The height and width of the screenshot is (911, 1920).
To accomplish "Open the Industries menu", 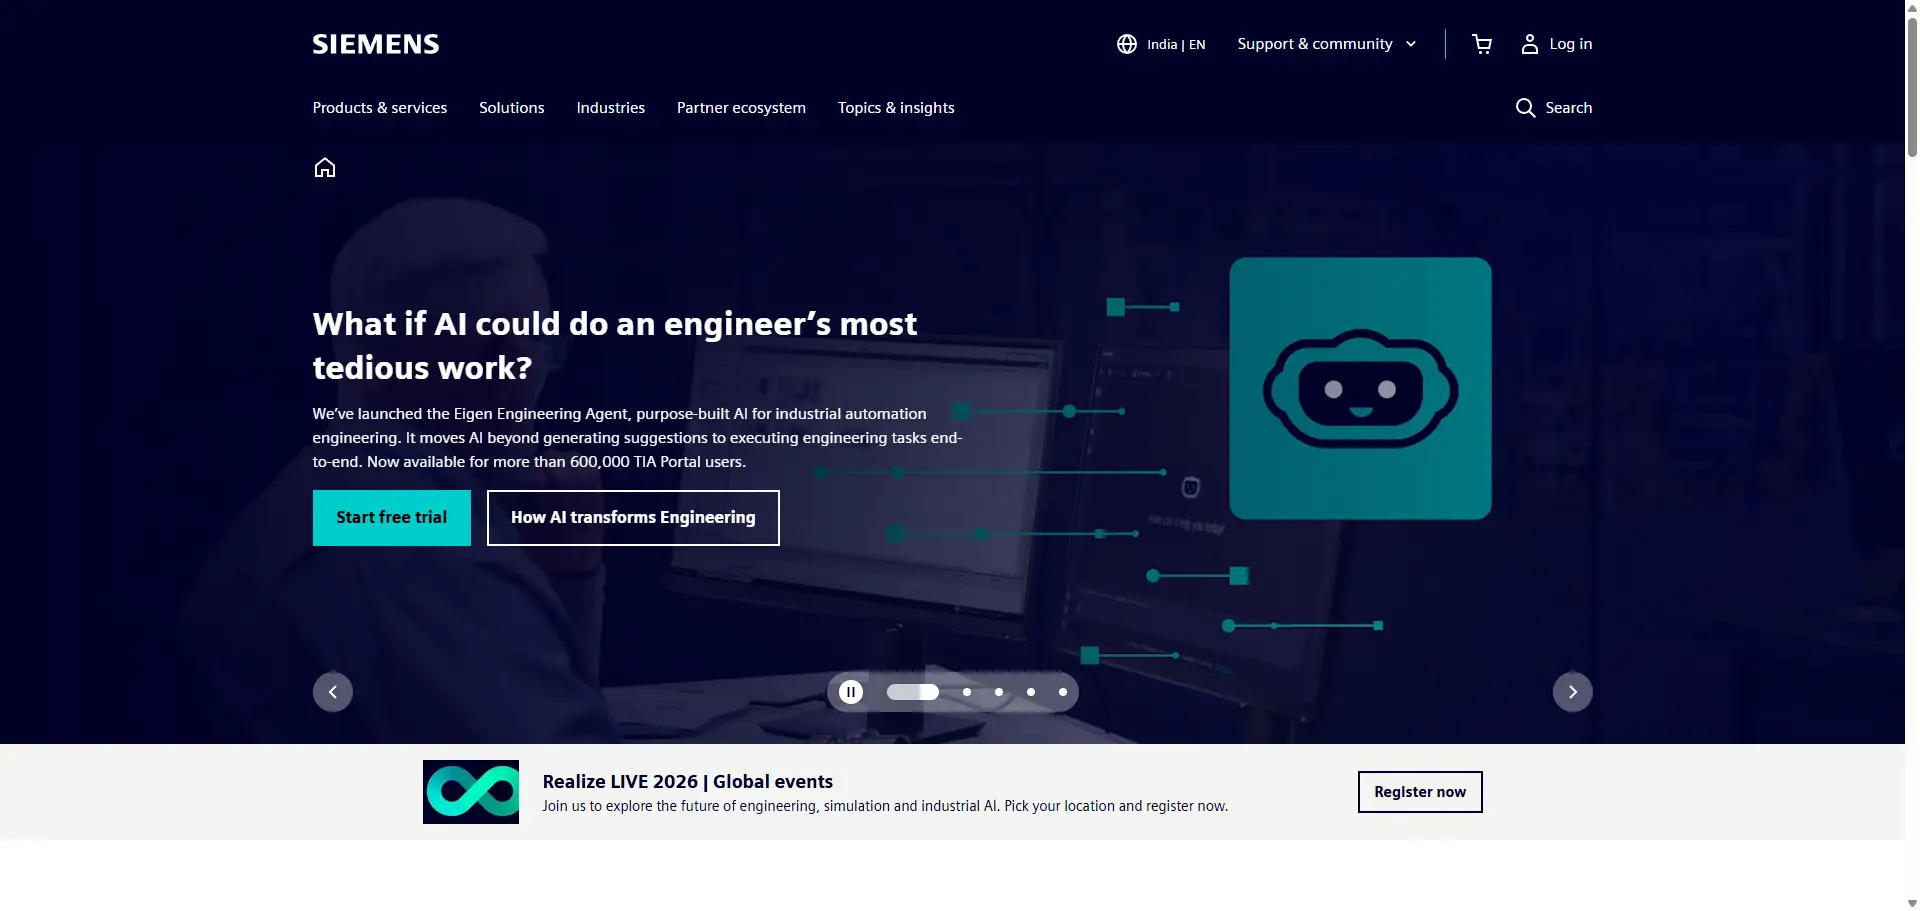I will (x=611, y=108).
